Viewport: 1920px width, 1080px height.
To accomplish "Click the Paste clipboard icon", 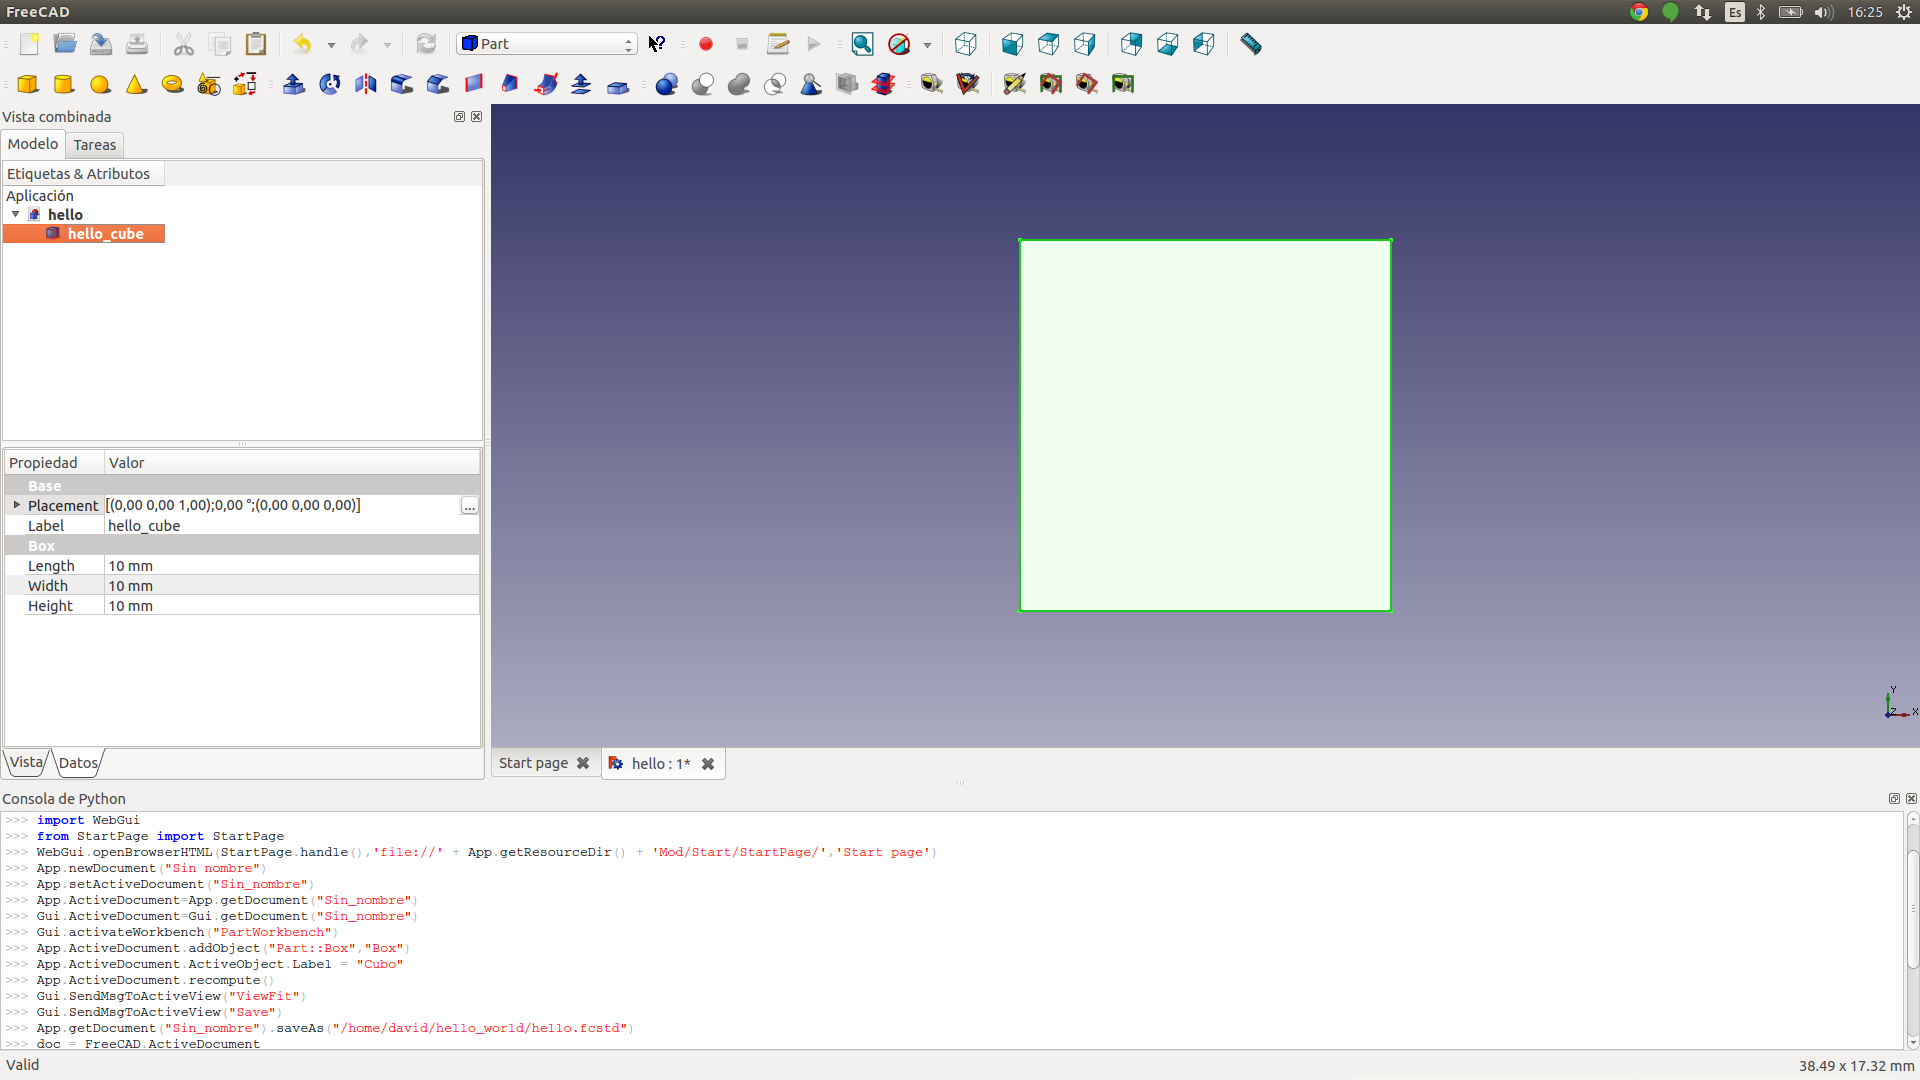I will (x=256, y=44).
